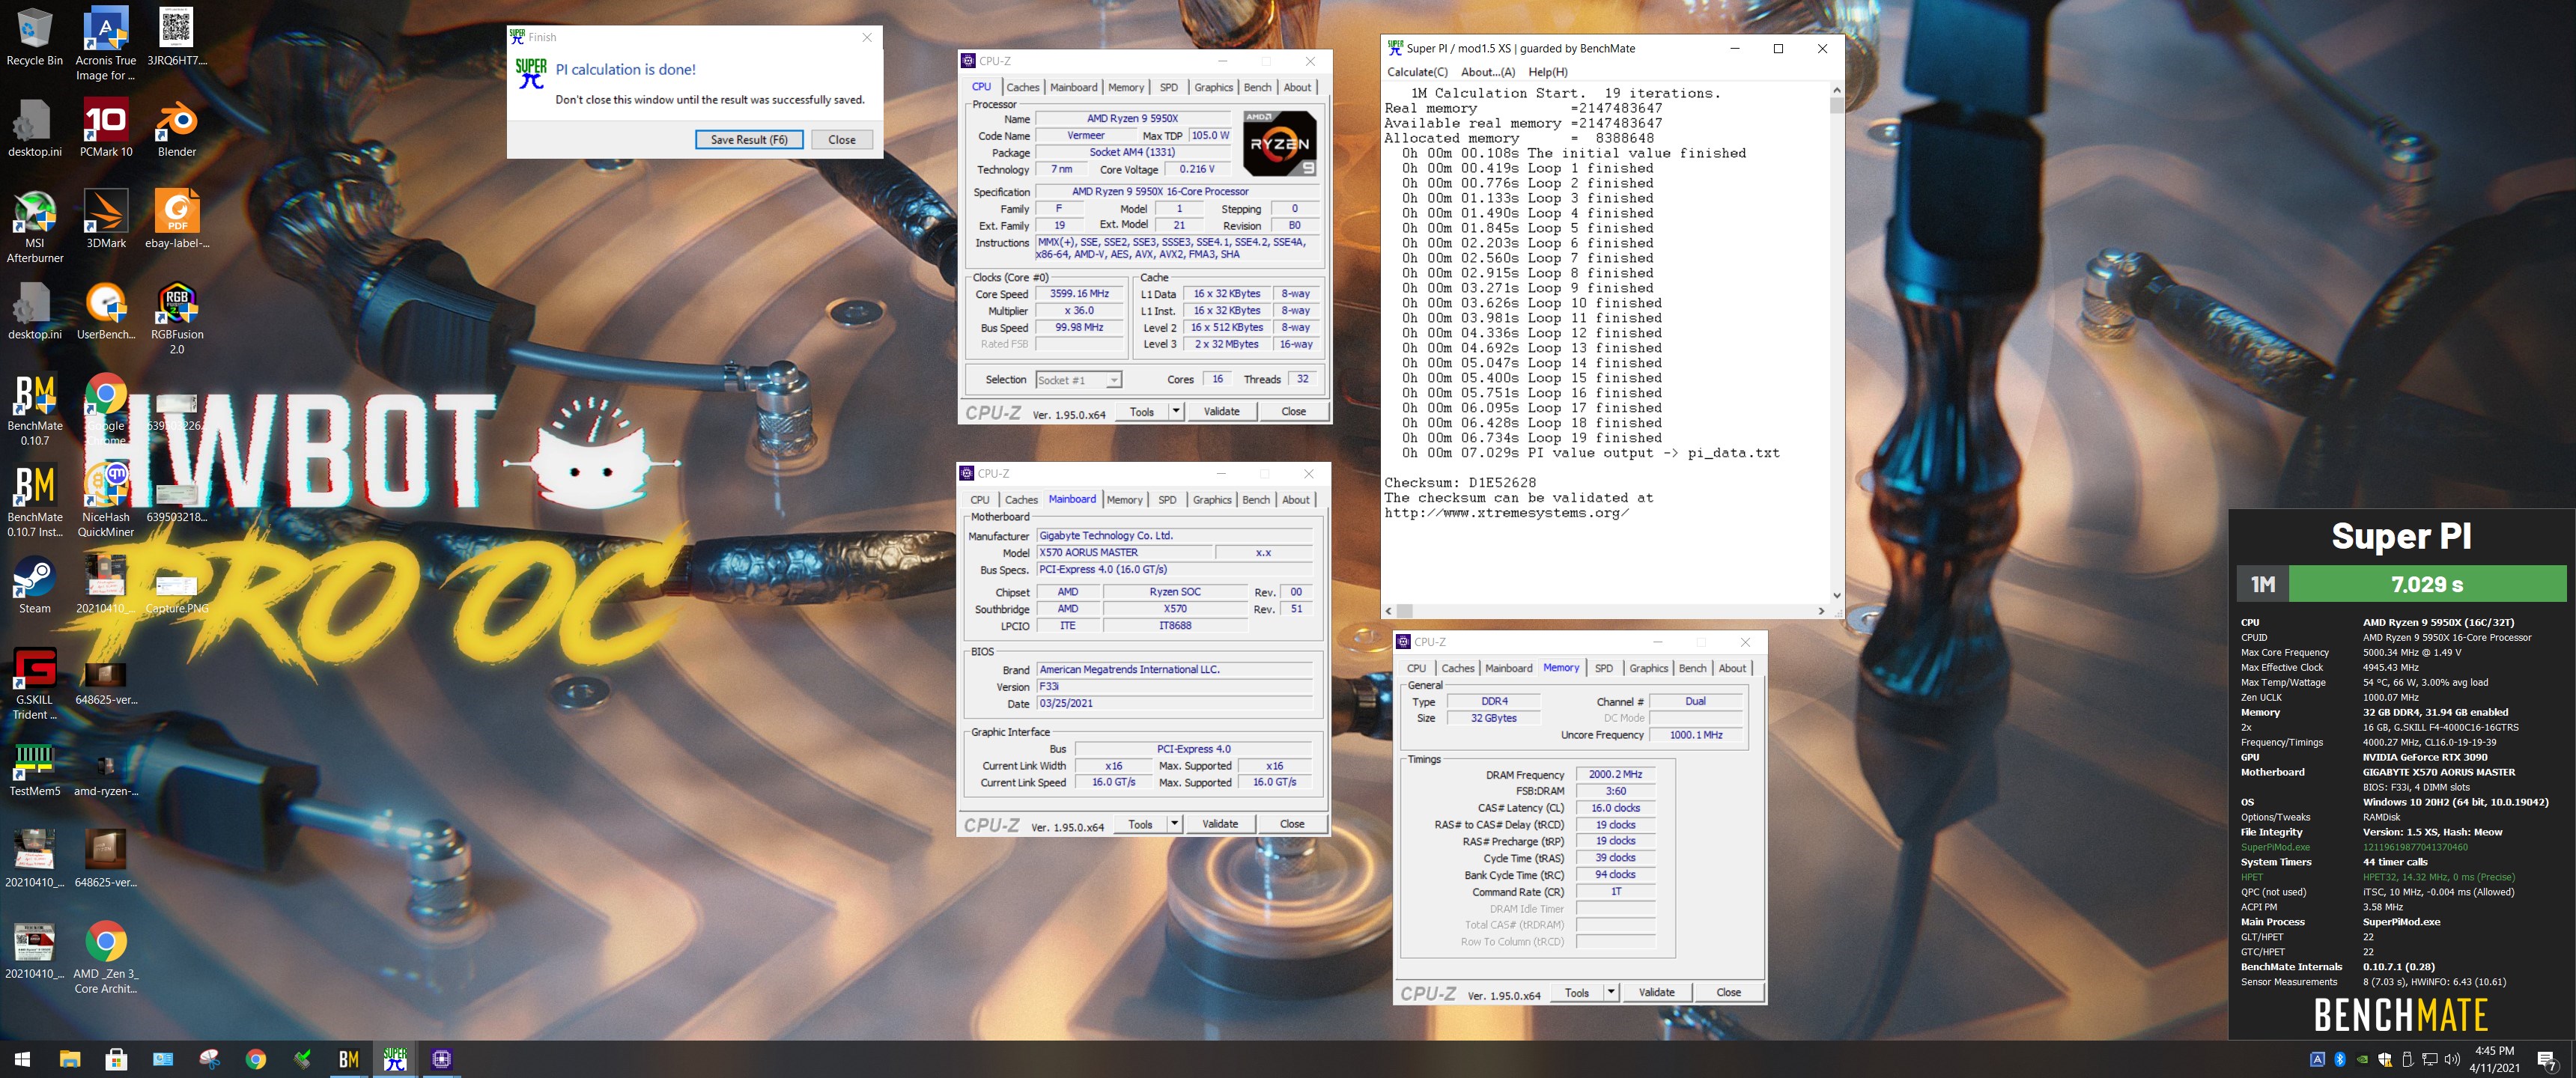Open the Action Center notifications
The width and height of the screenshot is (2576, 1078).
[2547, 1059]
